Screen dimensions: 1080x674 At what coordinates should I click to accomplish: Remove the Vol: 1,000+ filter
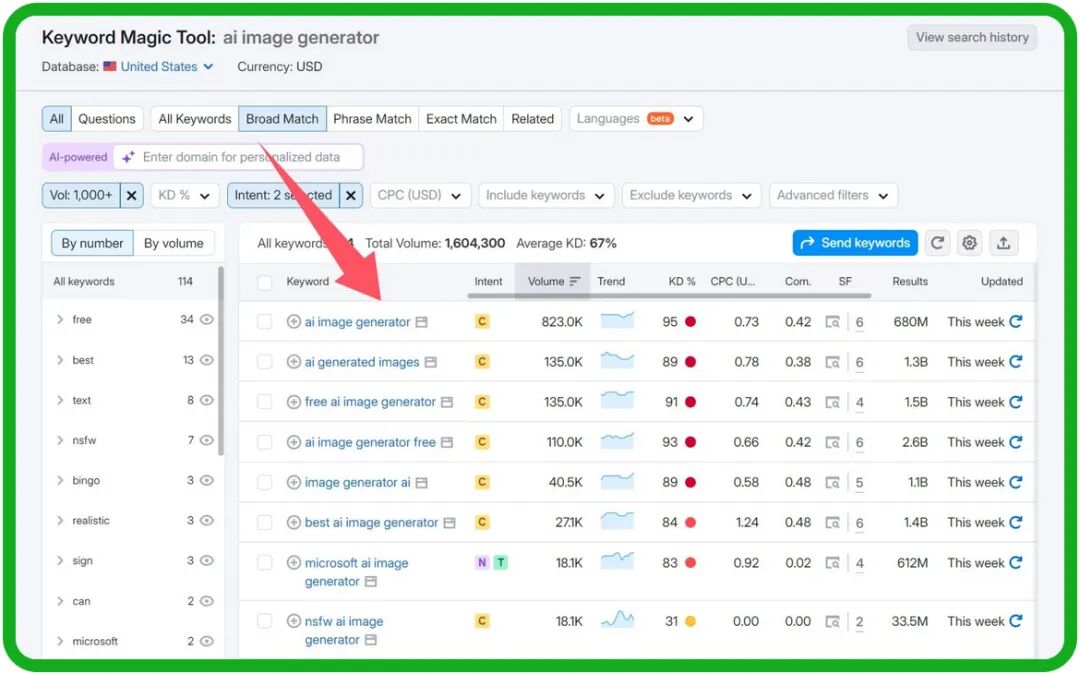point(133,195)
